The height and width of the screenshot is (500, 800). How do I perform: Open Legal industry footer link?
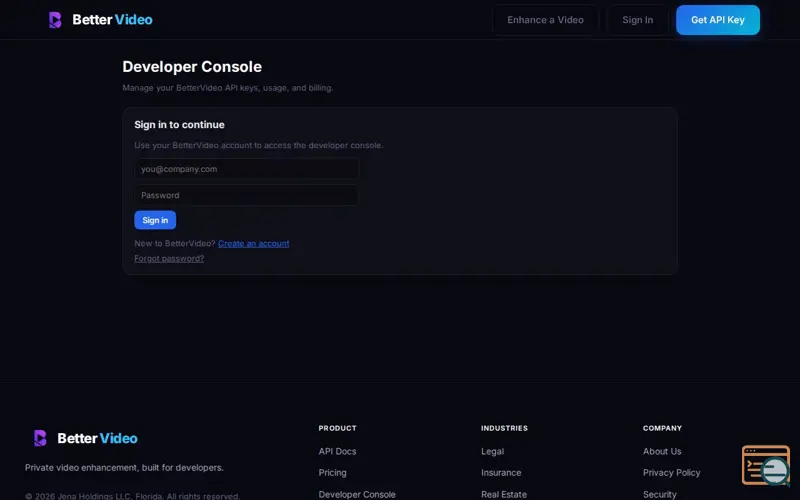(x=492, y=452)
